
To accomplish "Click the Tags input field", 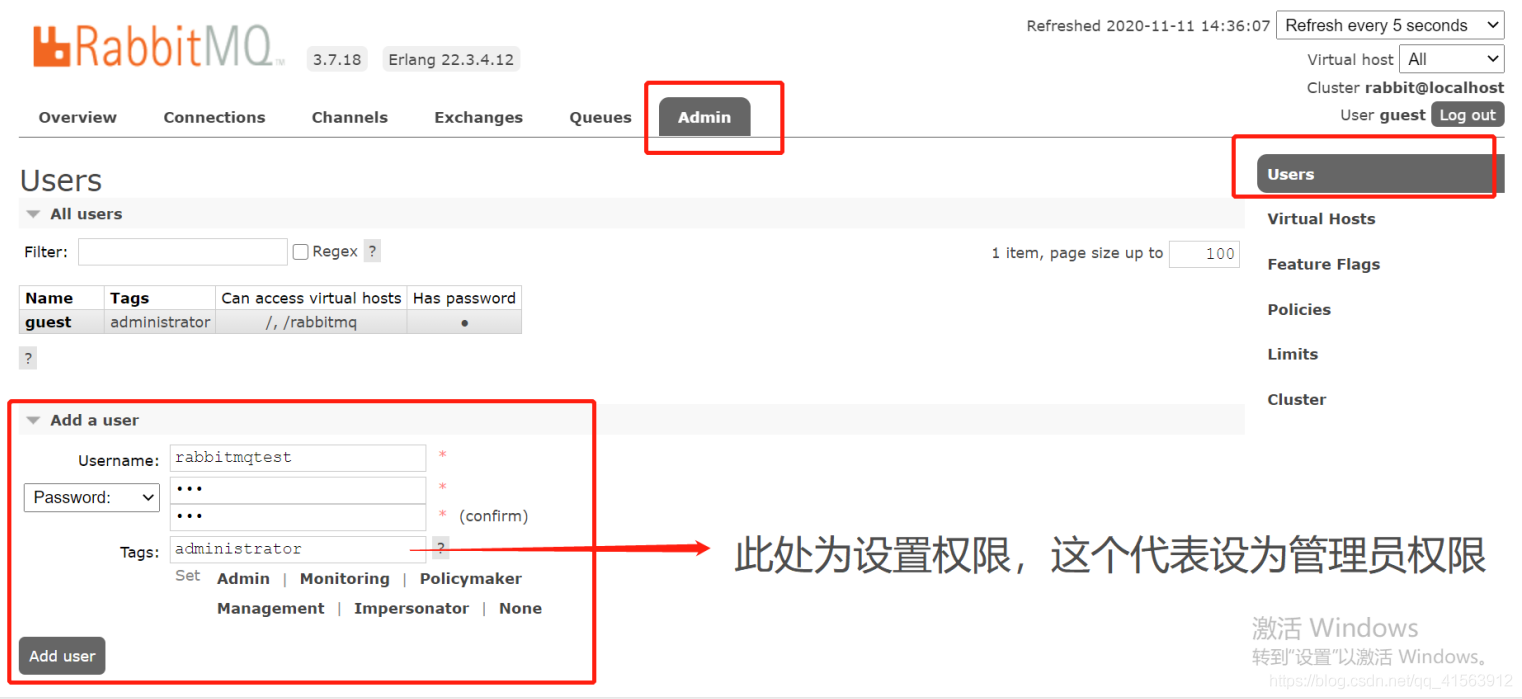I will point(298,549).
